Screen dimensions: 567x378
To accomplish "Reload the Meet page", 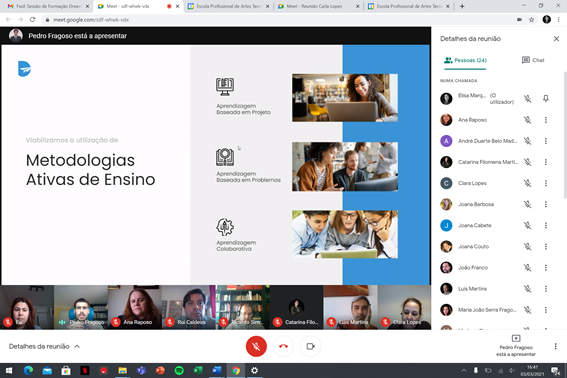I will point(33,20).
